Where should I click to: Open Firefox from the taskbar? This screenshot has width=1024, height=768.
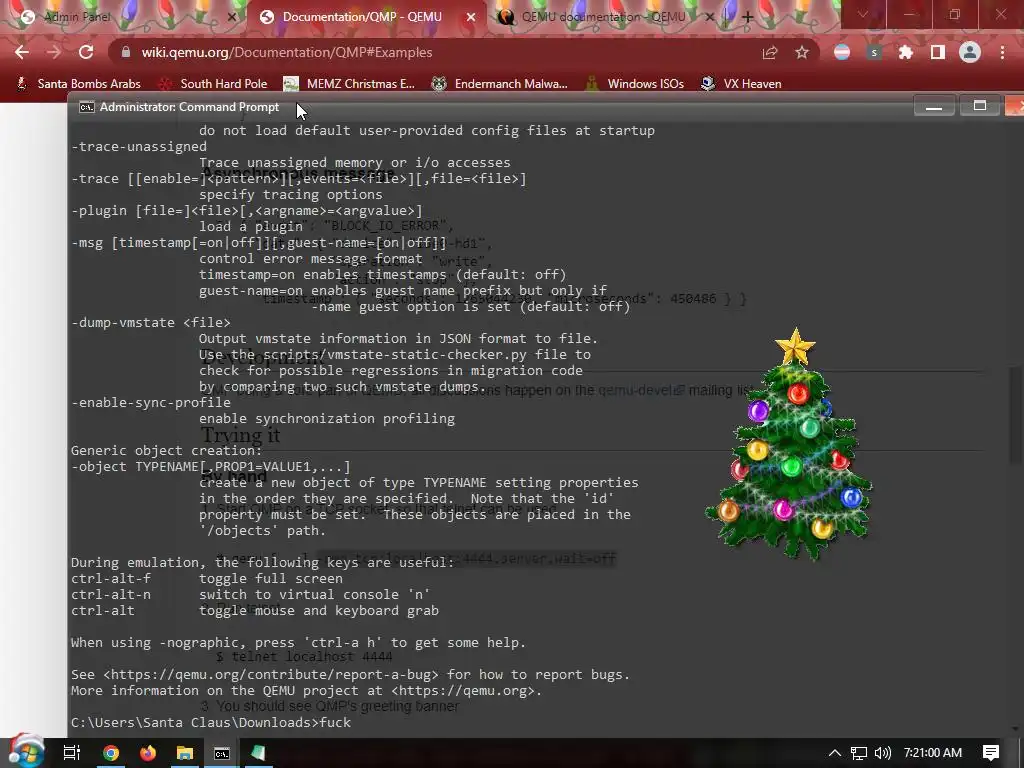click(148, 753)
